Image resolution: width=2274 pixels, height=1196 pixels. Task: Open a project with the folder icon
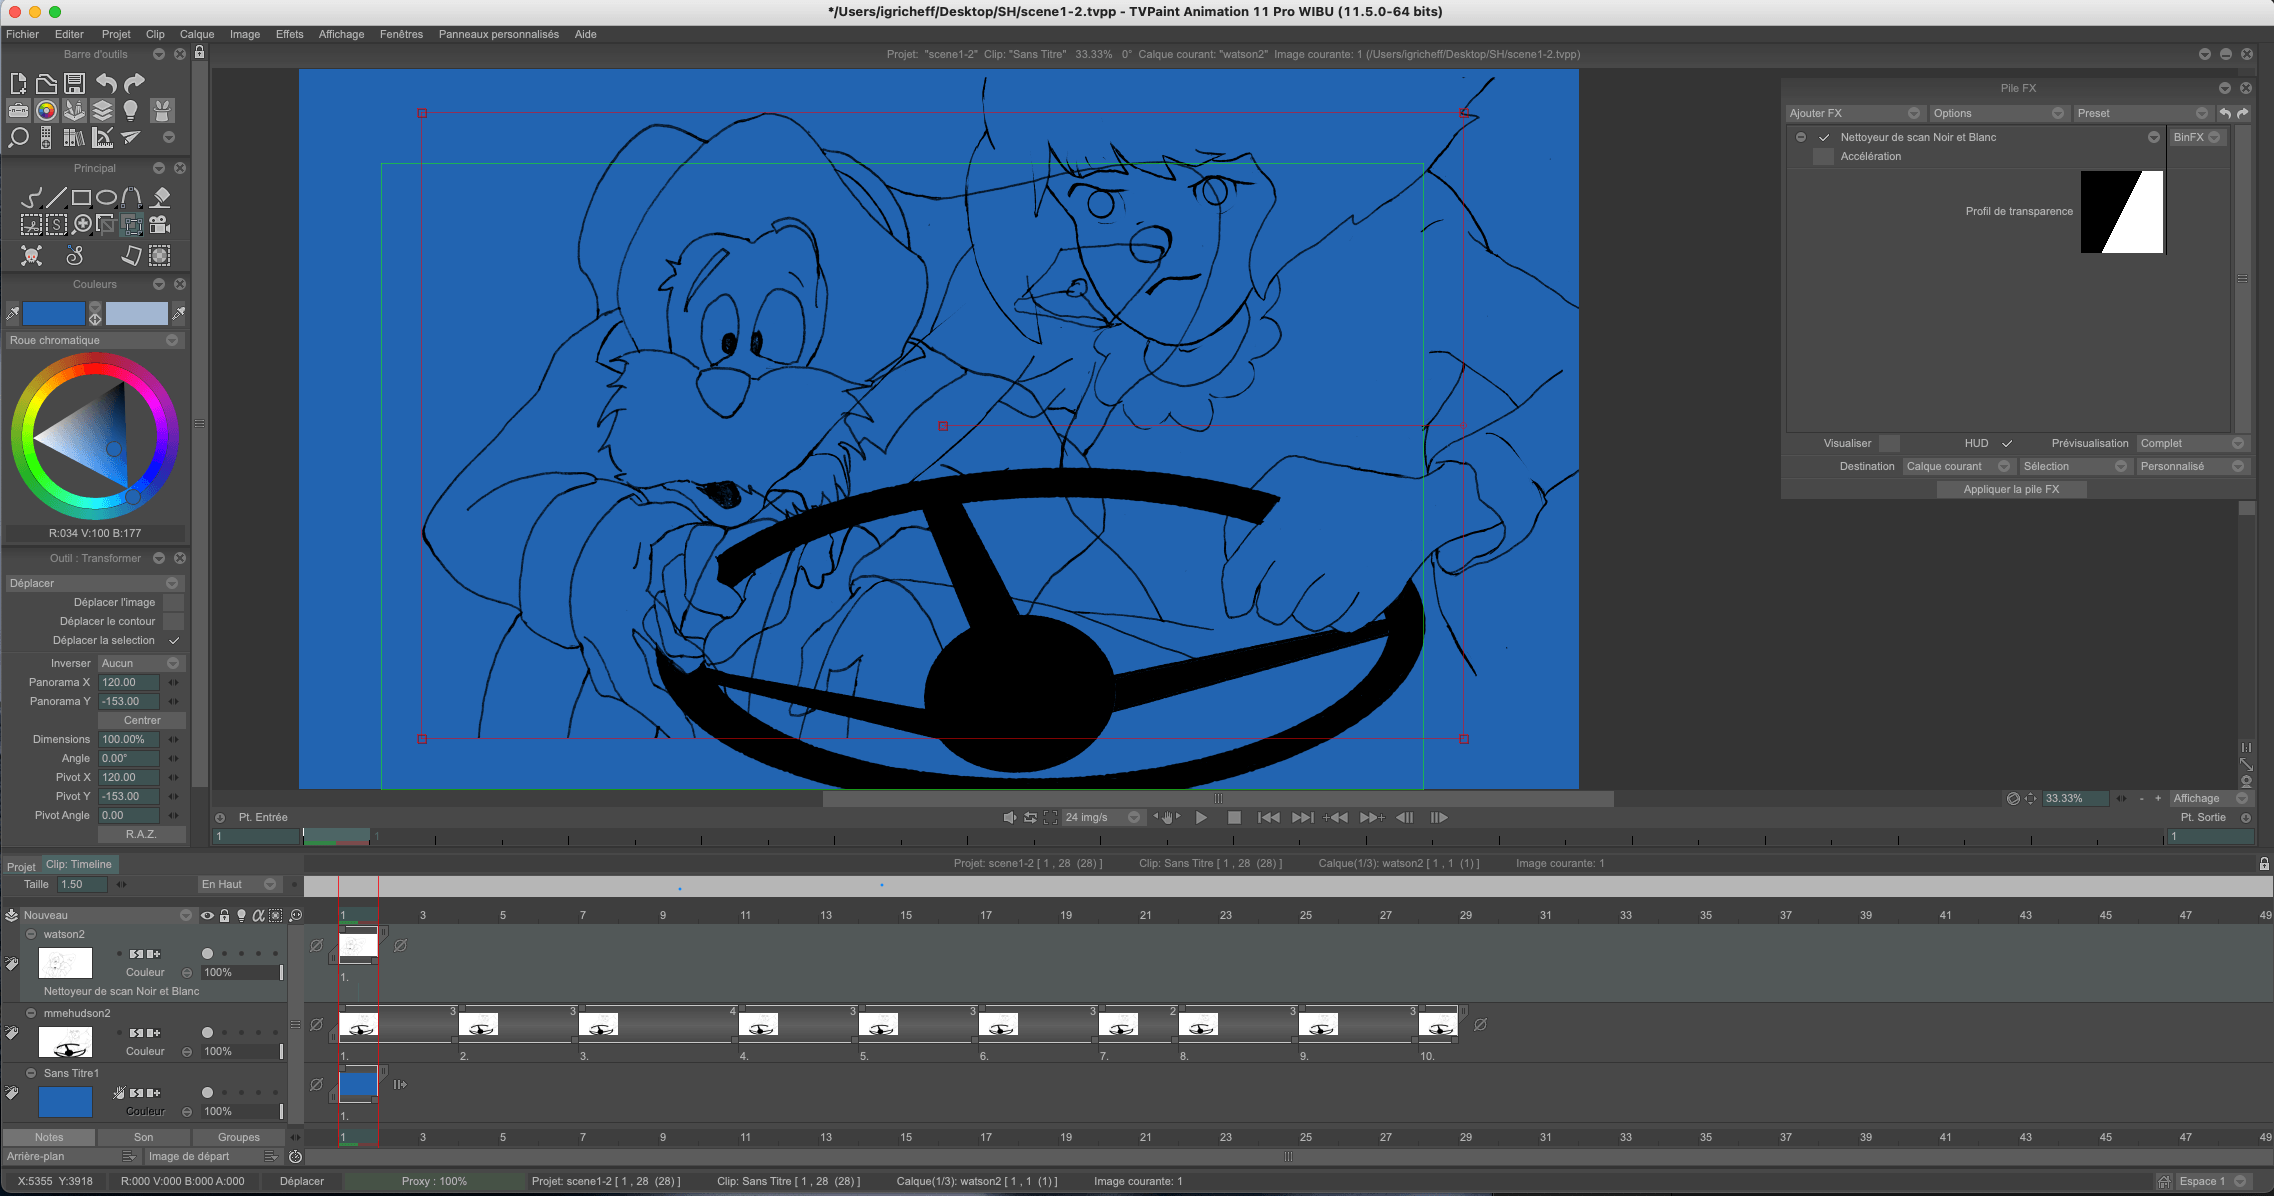pos(46,83)
